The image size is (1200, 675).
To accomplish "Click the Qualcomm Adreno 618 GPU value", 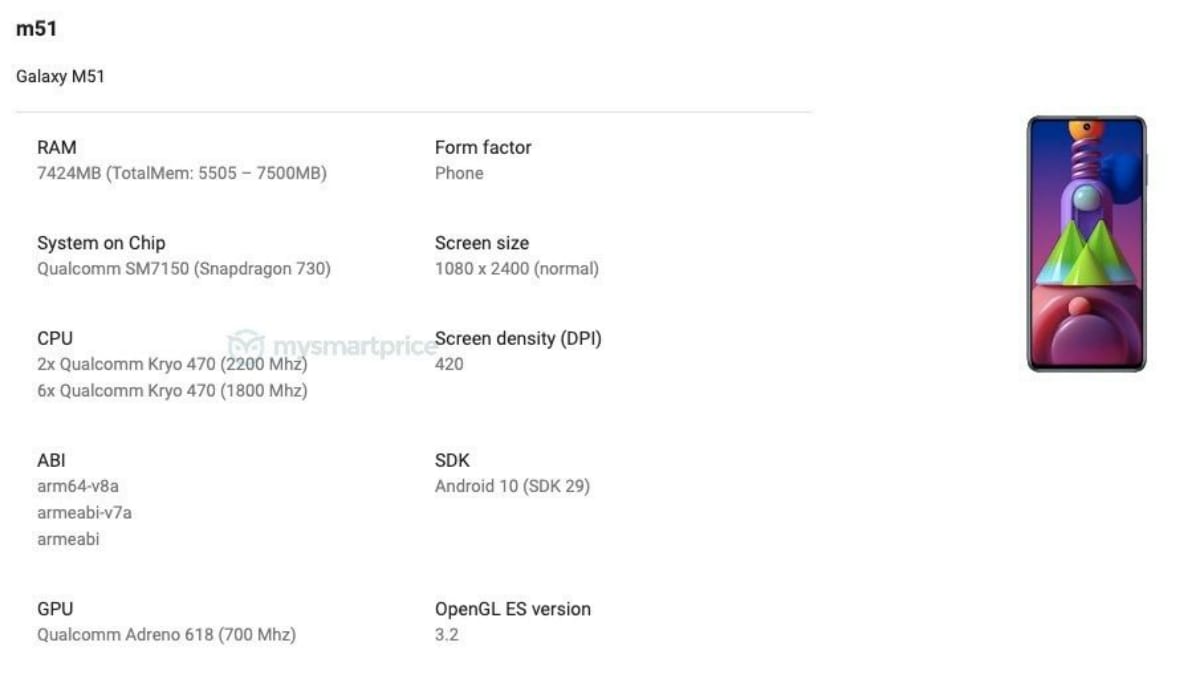I will pos(166,635).
